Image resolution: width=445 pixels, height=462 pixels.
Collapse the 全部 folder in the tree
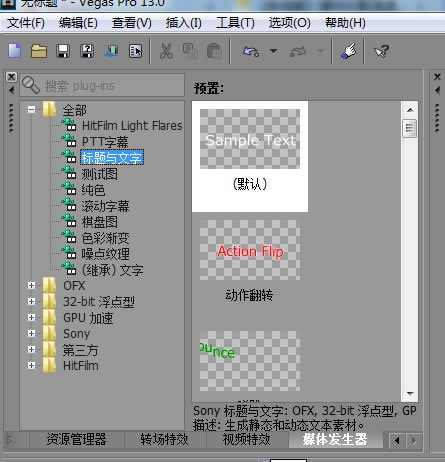31,109
